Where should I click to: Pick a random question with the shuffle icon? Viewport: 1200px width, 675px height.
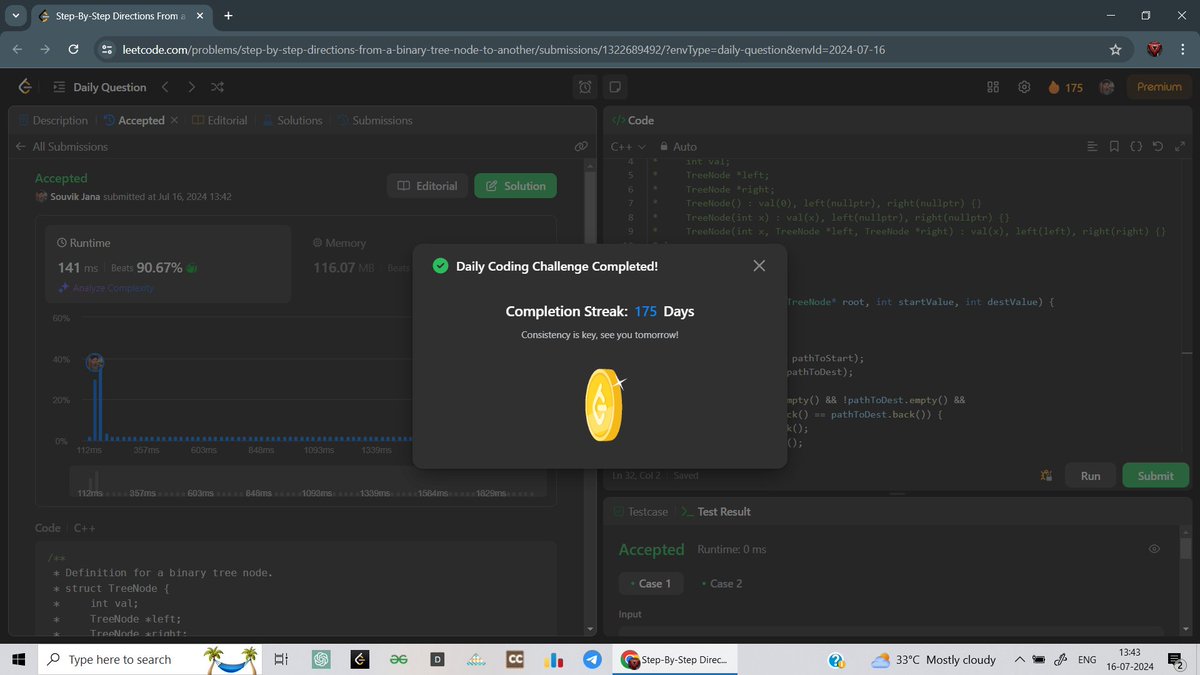click(x=218, y=87)
